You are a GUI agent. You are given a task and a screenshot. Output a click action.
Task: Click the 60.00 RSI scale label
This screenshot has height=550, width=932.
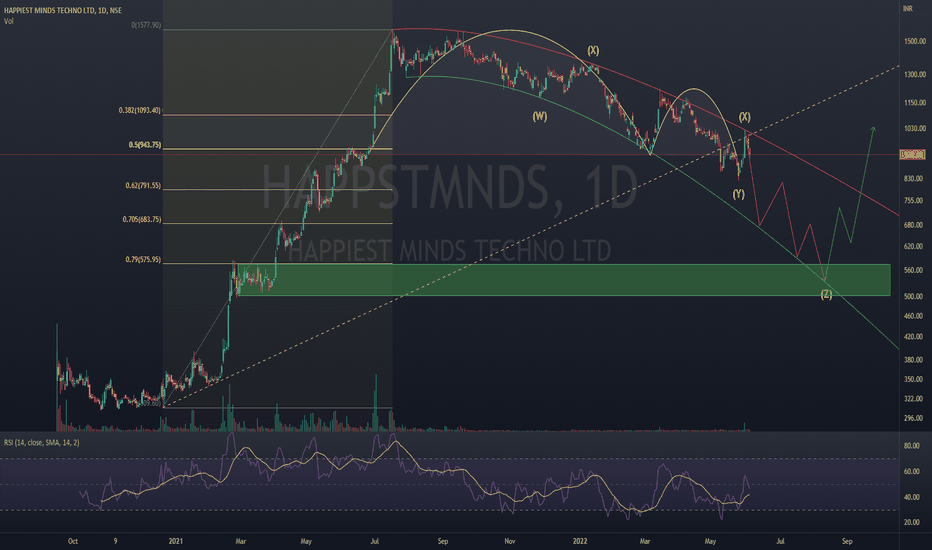point(912,472)
